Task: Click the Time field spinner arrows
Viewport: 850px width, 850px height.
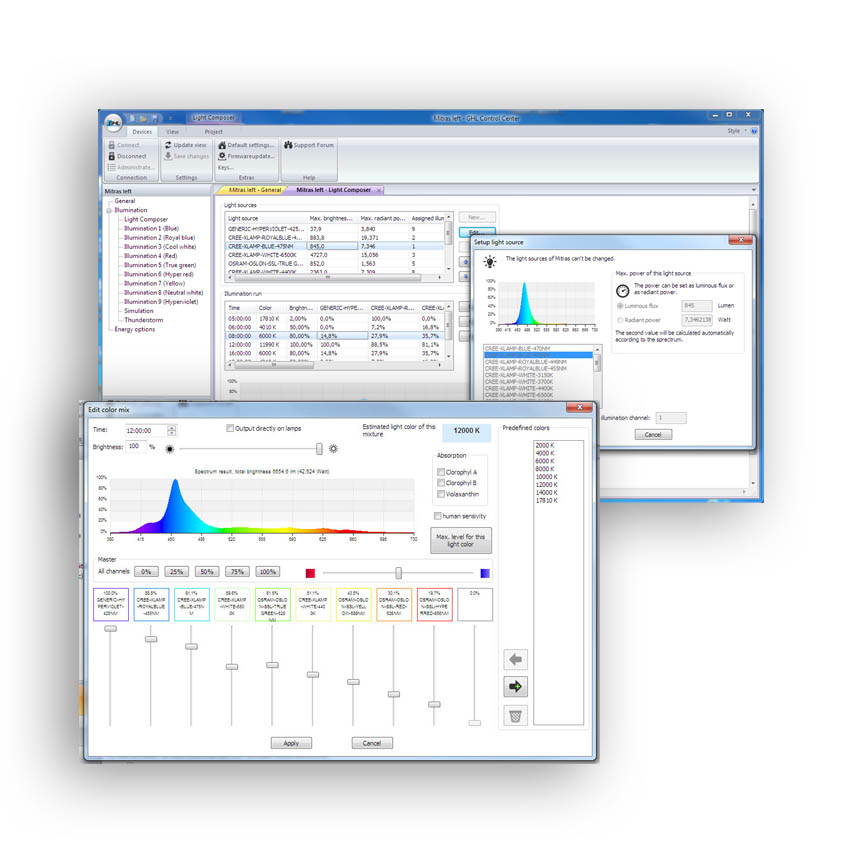Action: click(172, 430)
